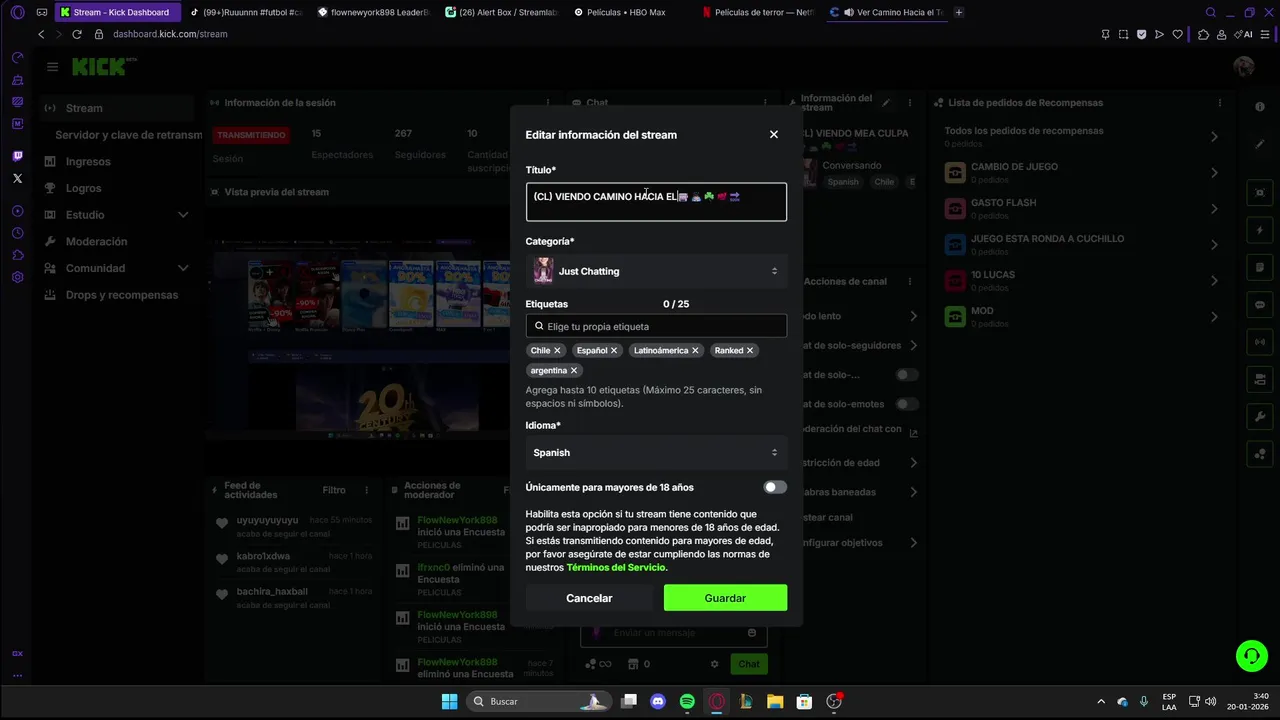Viewport: 1280px width, 720px height.
Task: Click the address bar URL
Action: point(170,34)
